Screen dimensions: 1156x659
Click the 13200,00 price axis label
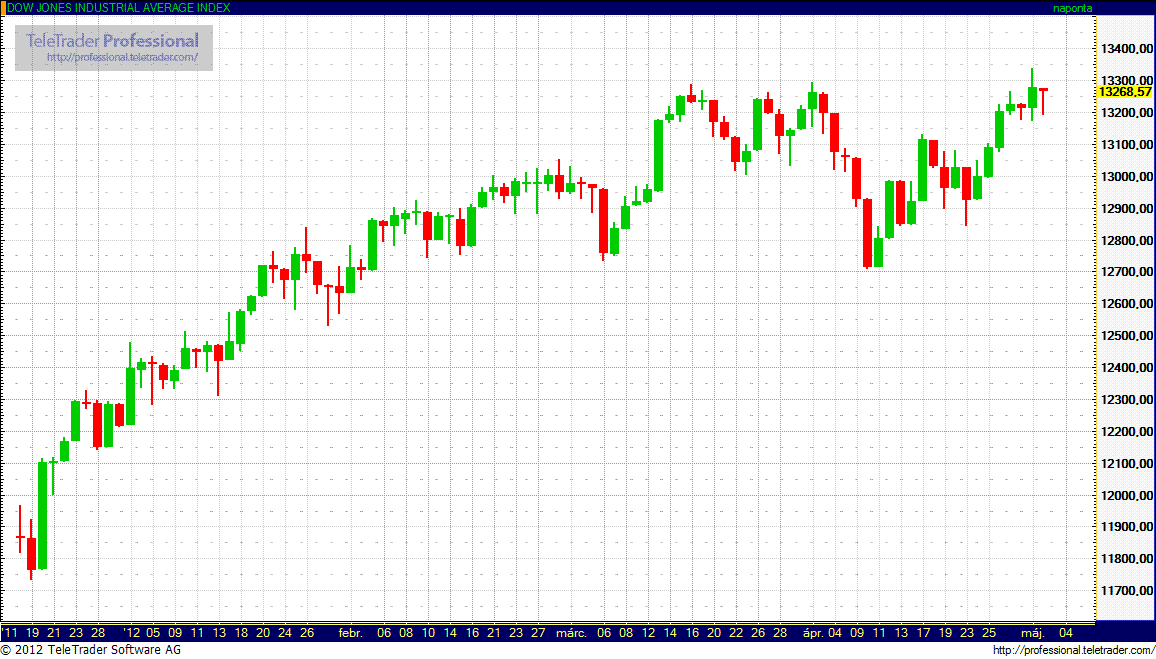[x=1127, y=113]
